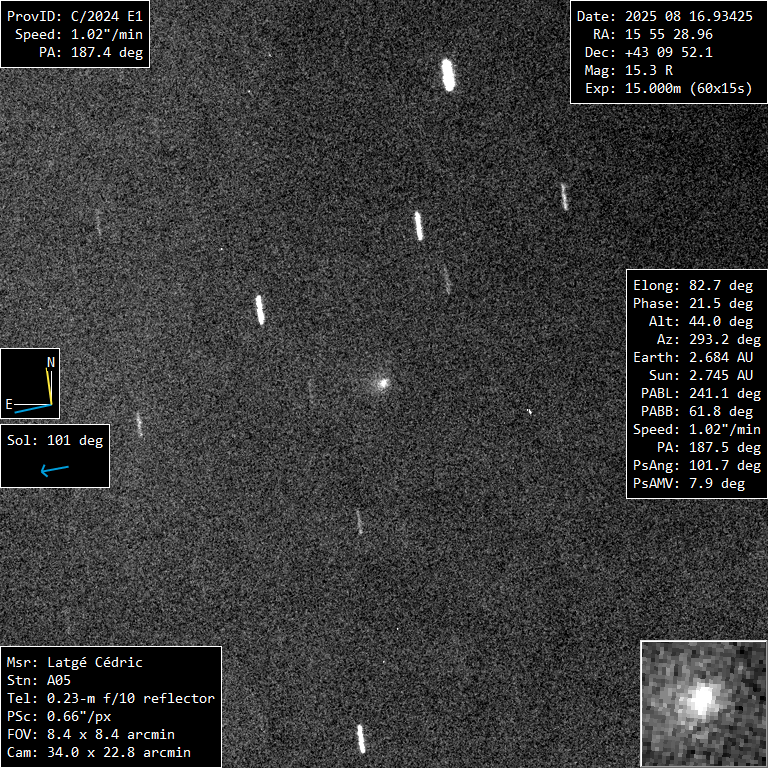Click the 'Sol: 101 deg' label
Screen dimensions: 768x768
[x=55, y=440]
